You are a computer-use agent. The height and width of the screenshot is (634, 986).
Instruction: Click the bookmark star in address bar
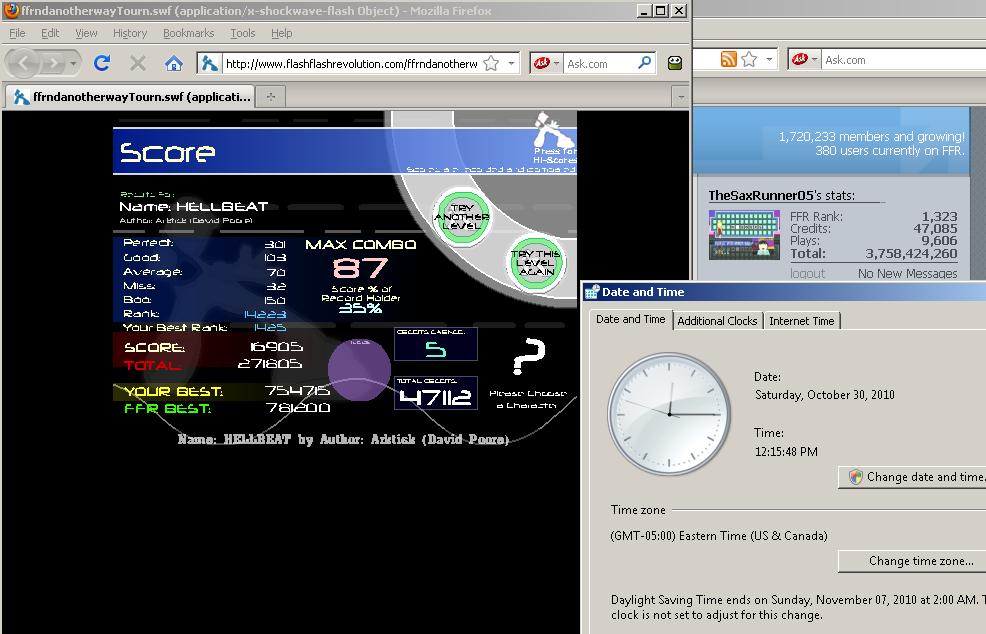[x=492, y=63]
